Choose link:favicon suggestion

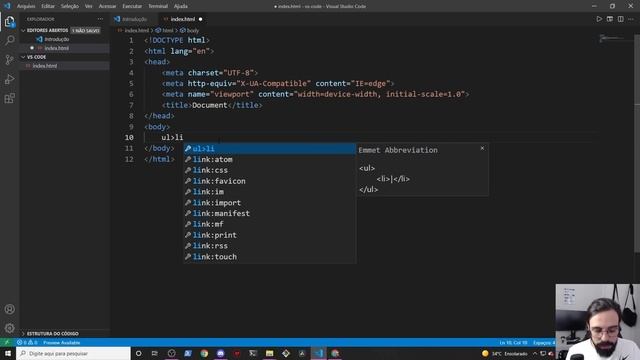click(269, 181)
